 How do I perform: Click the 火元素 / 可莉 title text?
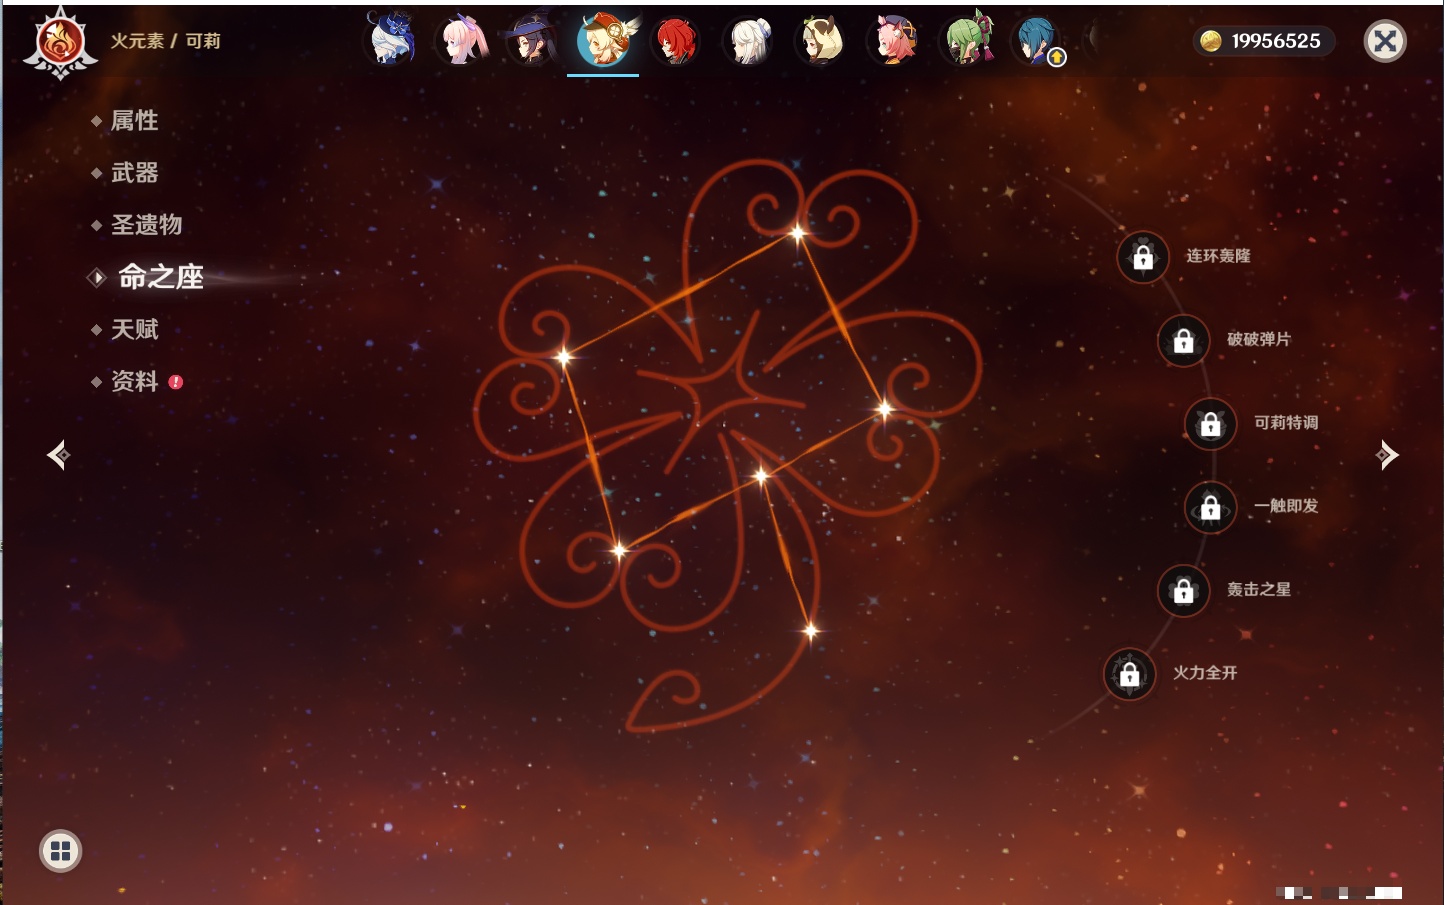tap(165, 41)
